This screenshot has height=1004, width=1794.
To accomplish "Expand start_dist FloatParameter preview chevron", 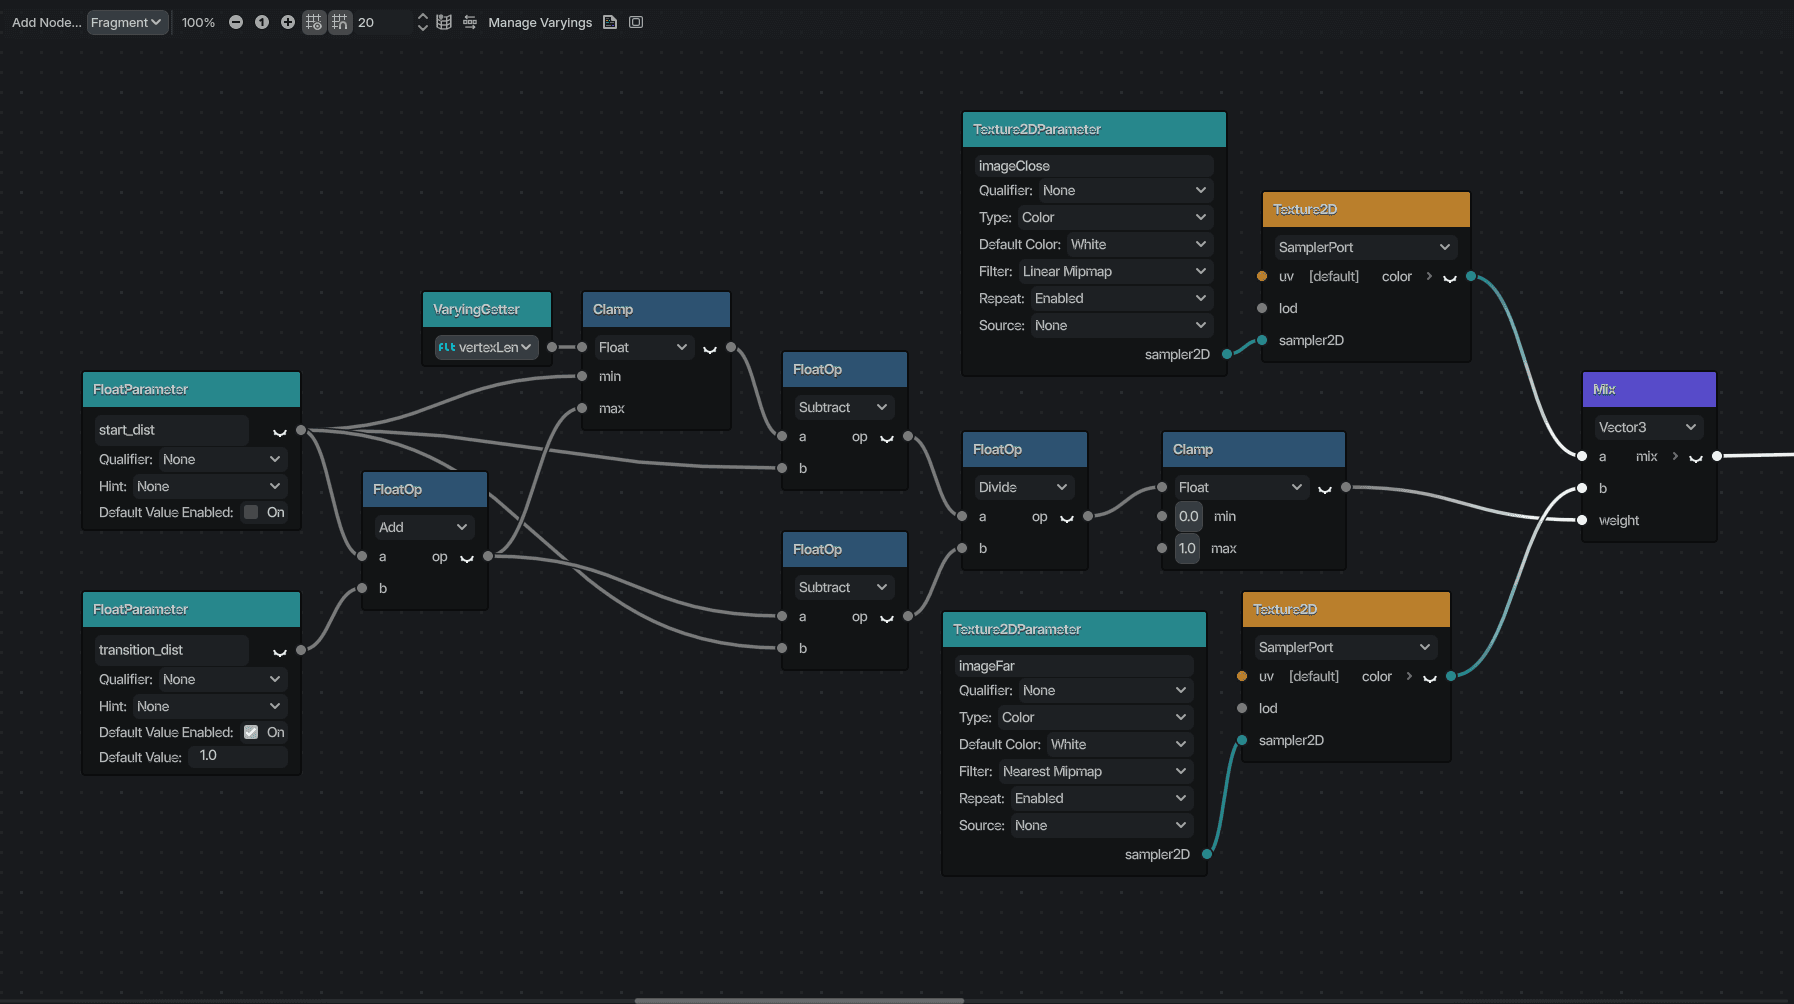I will [x=280, y=432].
